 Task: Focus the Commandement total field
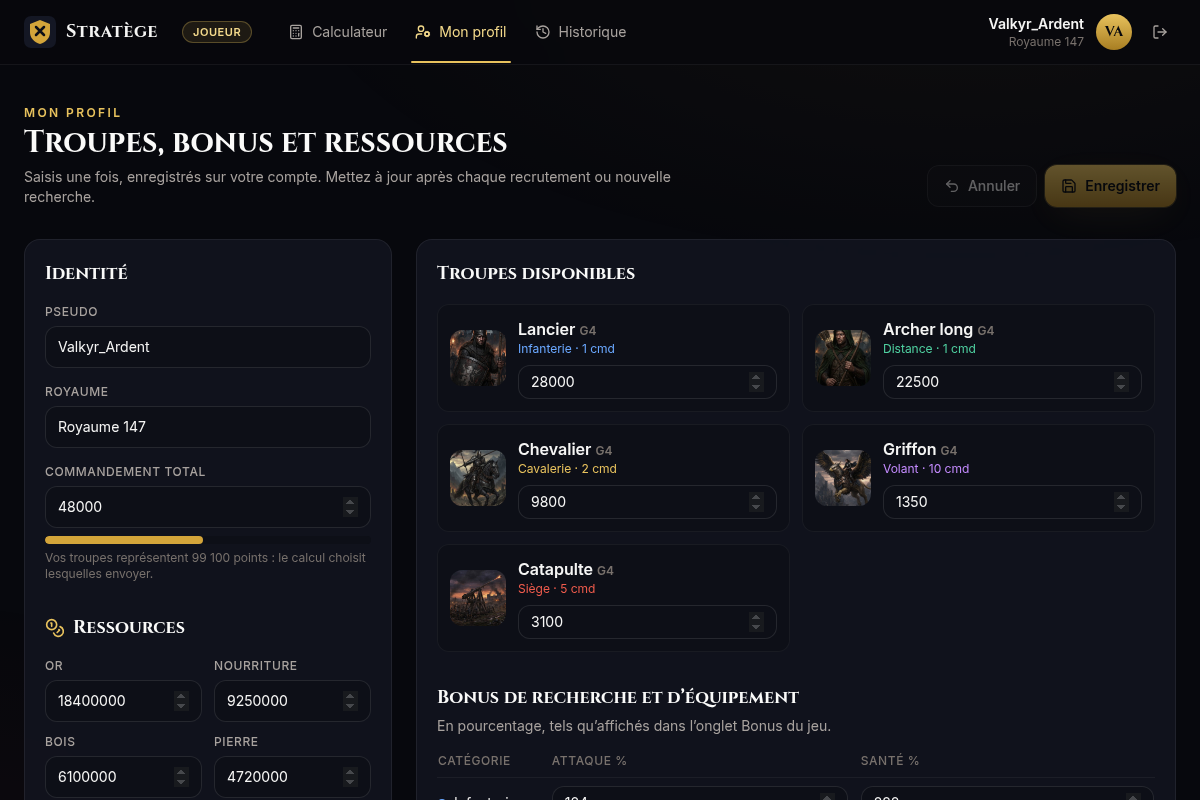208,507
